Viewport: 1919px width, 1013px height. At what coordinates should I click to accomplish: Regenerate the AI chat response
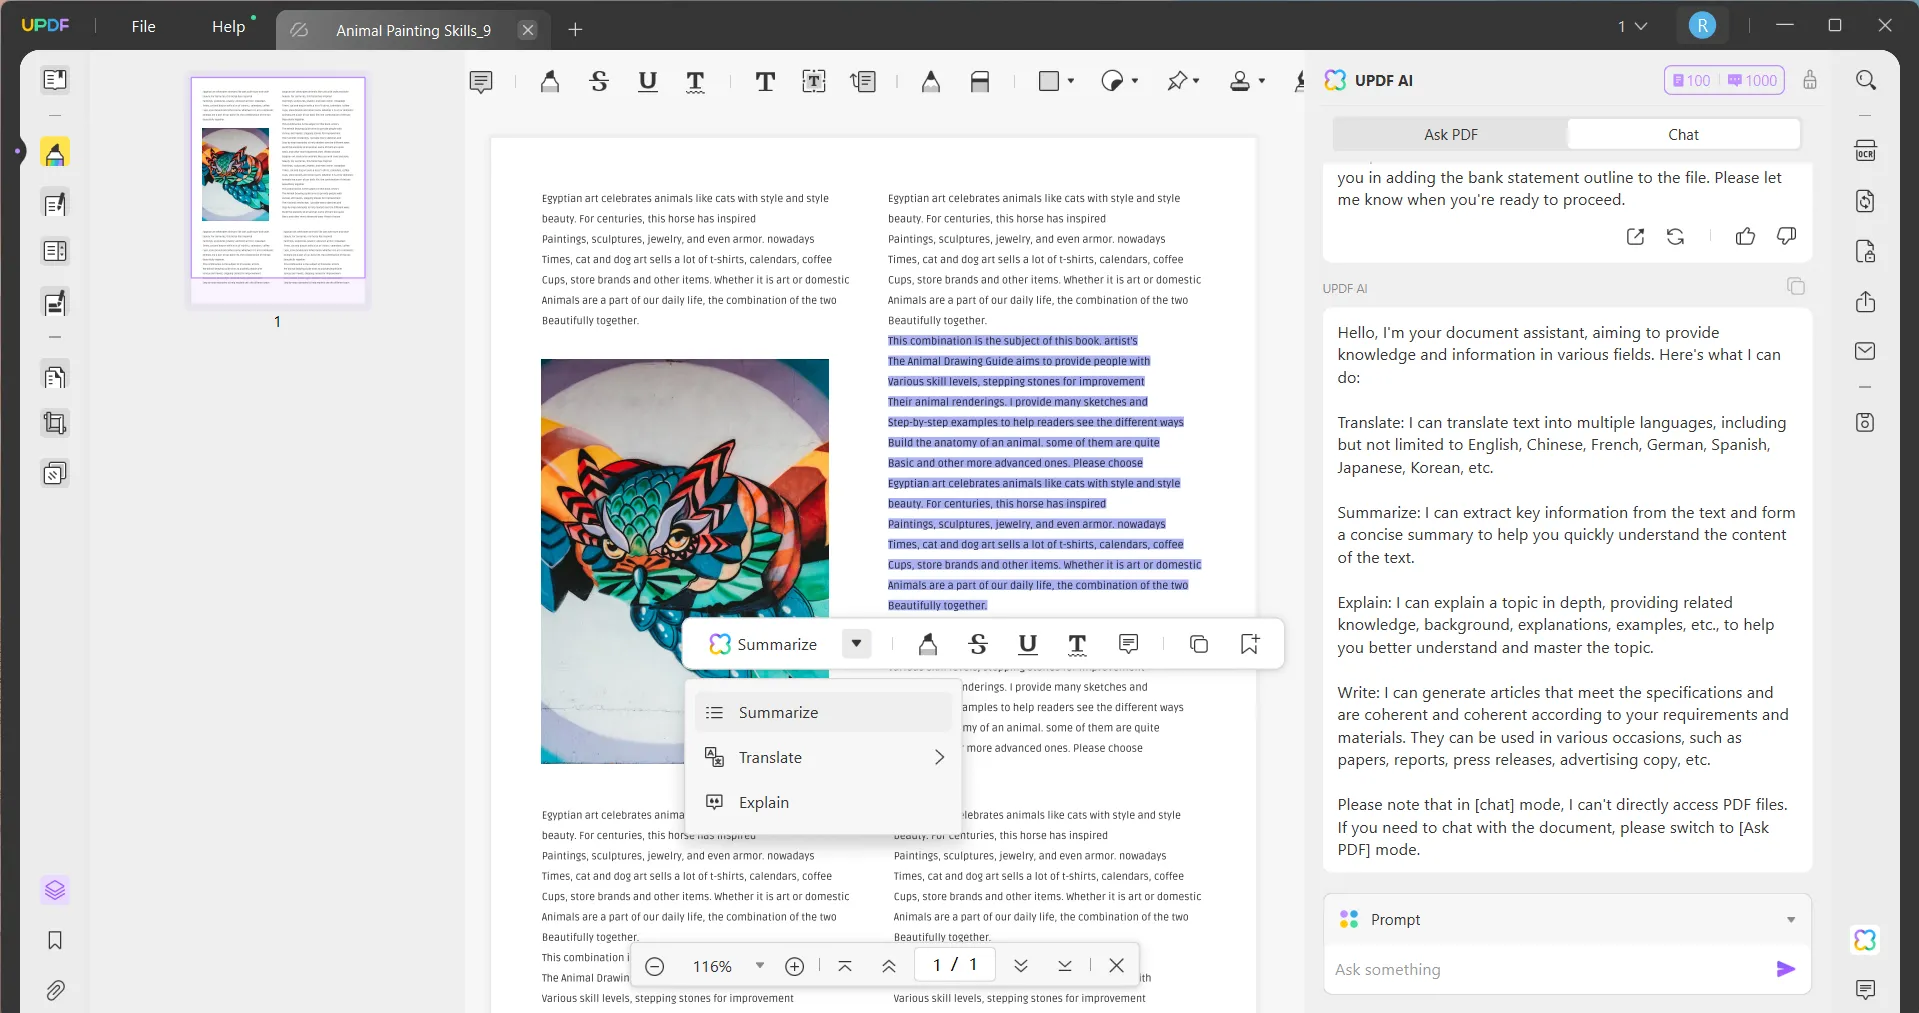[1675, 237]
